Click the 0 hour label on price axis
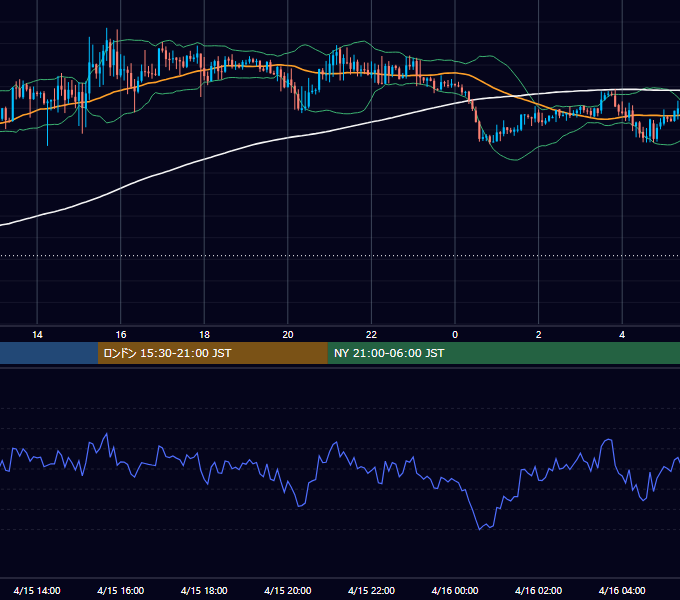This screenshot has height=600, width=680. pos(455,335)
